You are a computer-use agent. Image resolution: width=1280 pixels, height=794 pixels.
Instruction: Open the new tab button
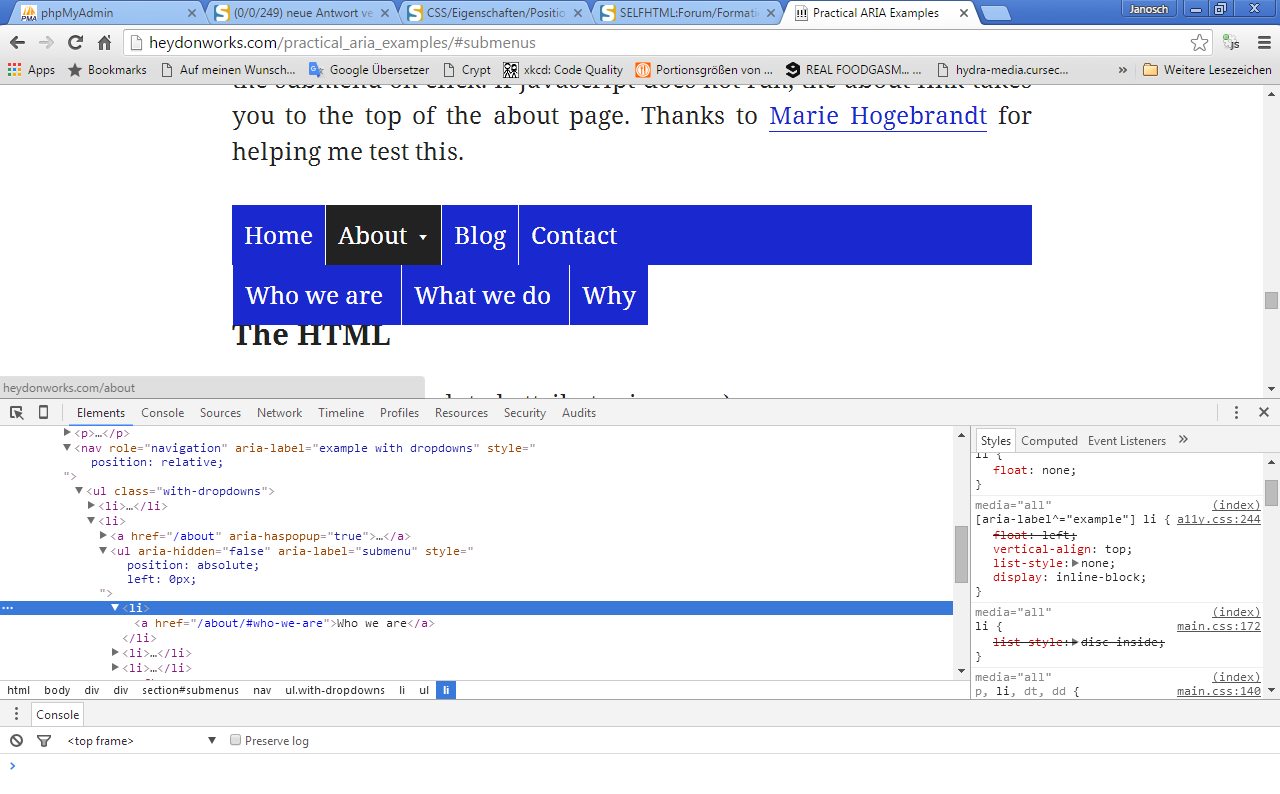[994, 13]
